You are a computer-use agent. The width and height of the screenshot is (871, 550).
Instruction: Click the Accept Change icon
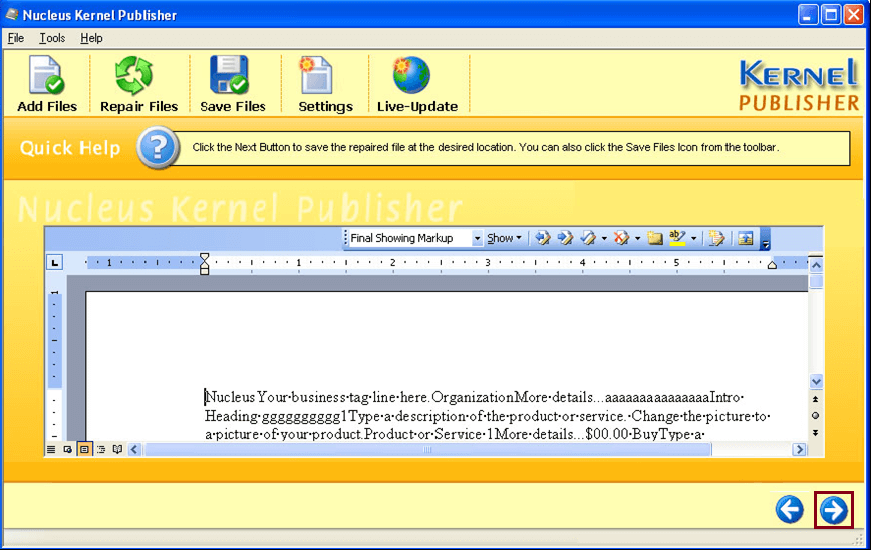(x=588, y=238)
